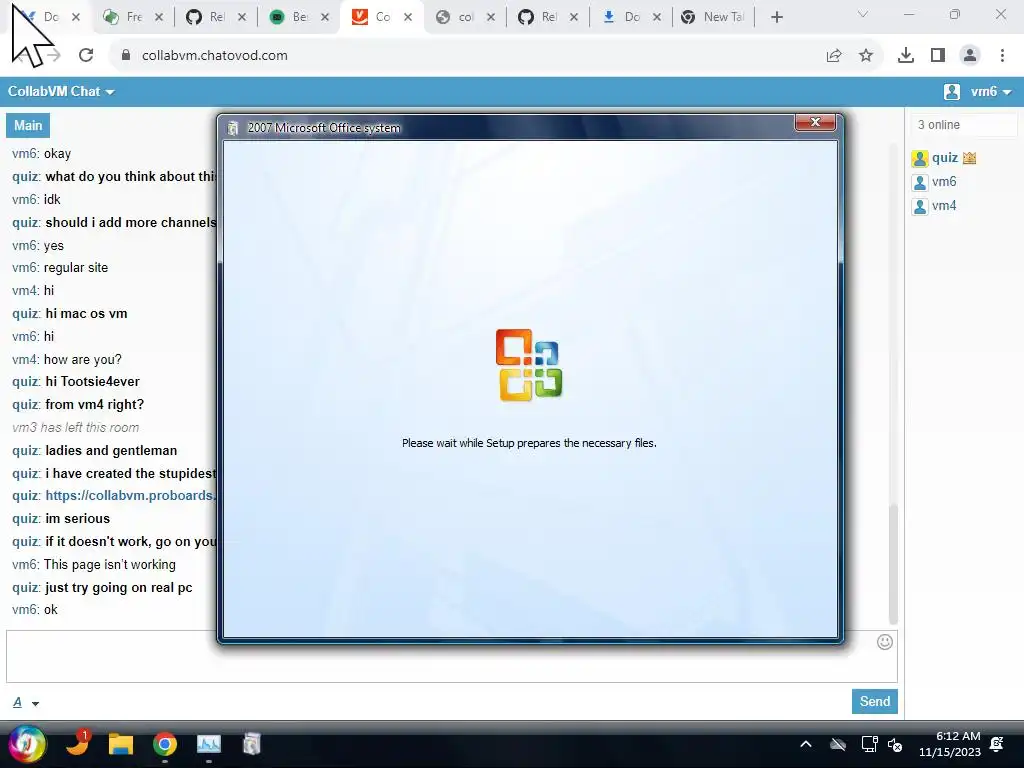1024x768 pixels.
Task: Open the Chrome profile avatar
Action: coord(970,56)
